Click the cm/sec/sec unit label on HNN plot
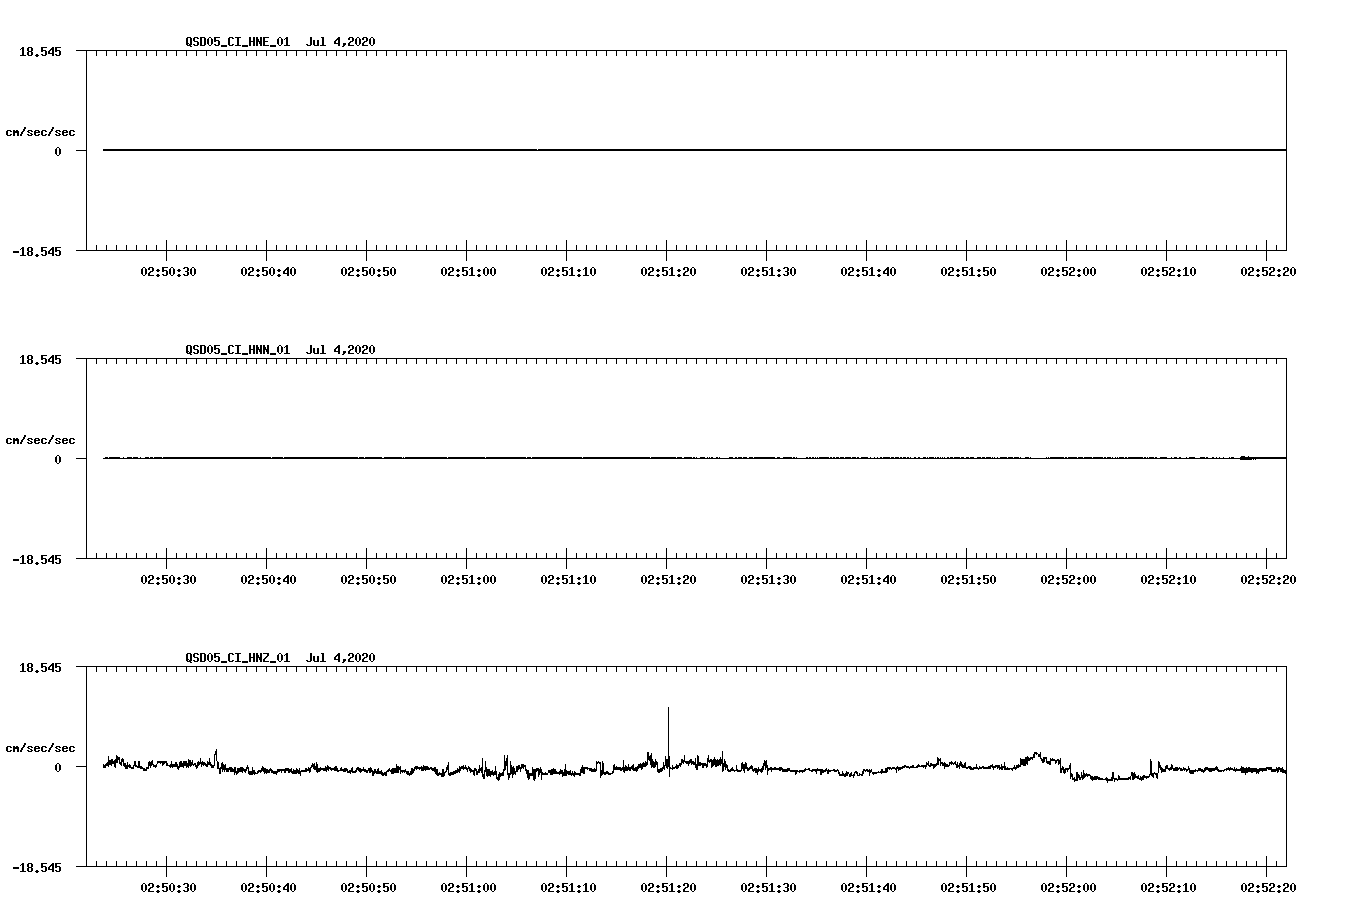Image resolution: width=1358 pixels, height=924 pixels. 40,440
